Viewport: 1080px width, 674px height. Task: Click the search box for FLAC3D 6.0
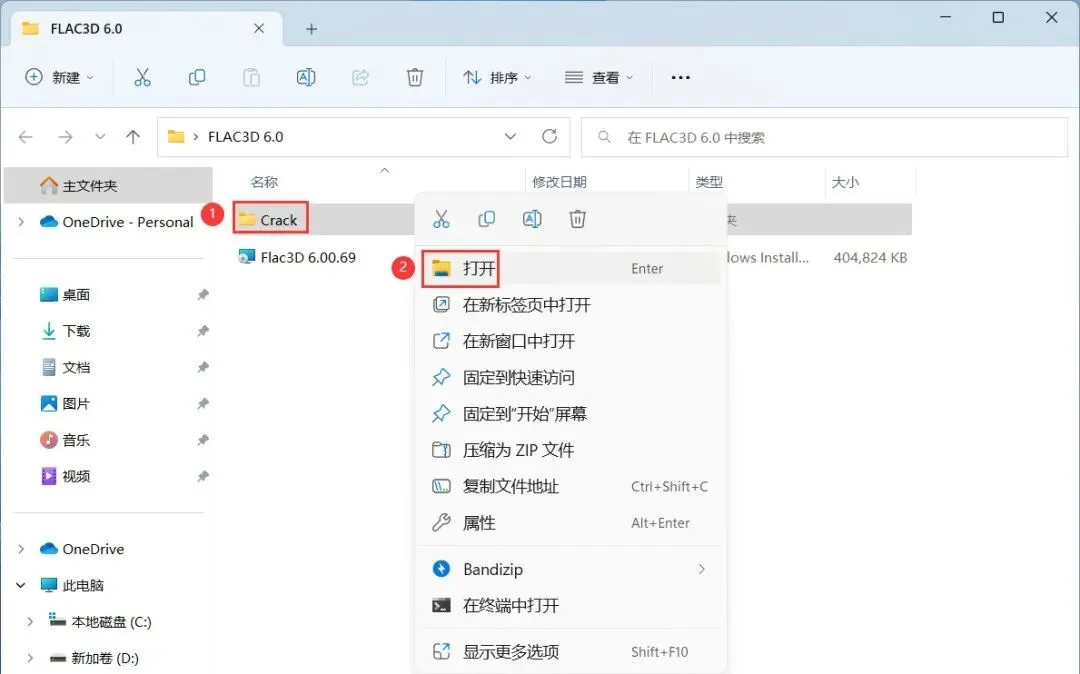point(824,137)
